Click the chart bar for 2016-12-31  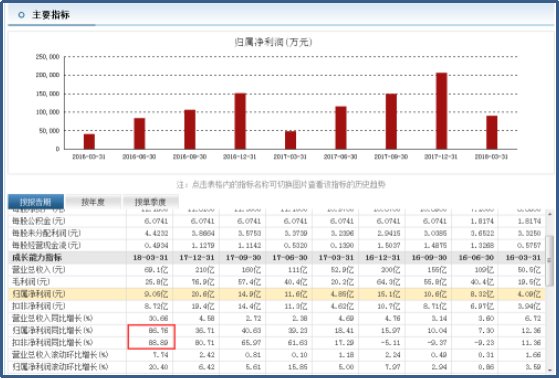click(x=240, y=121)
